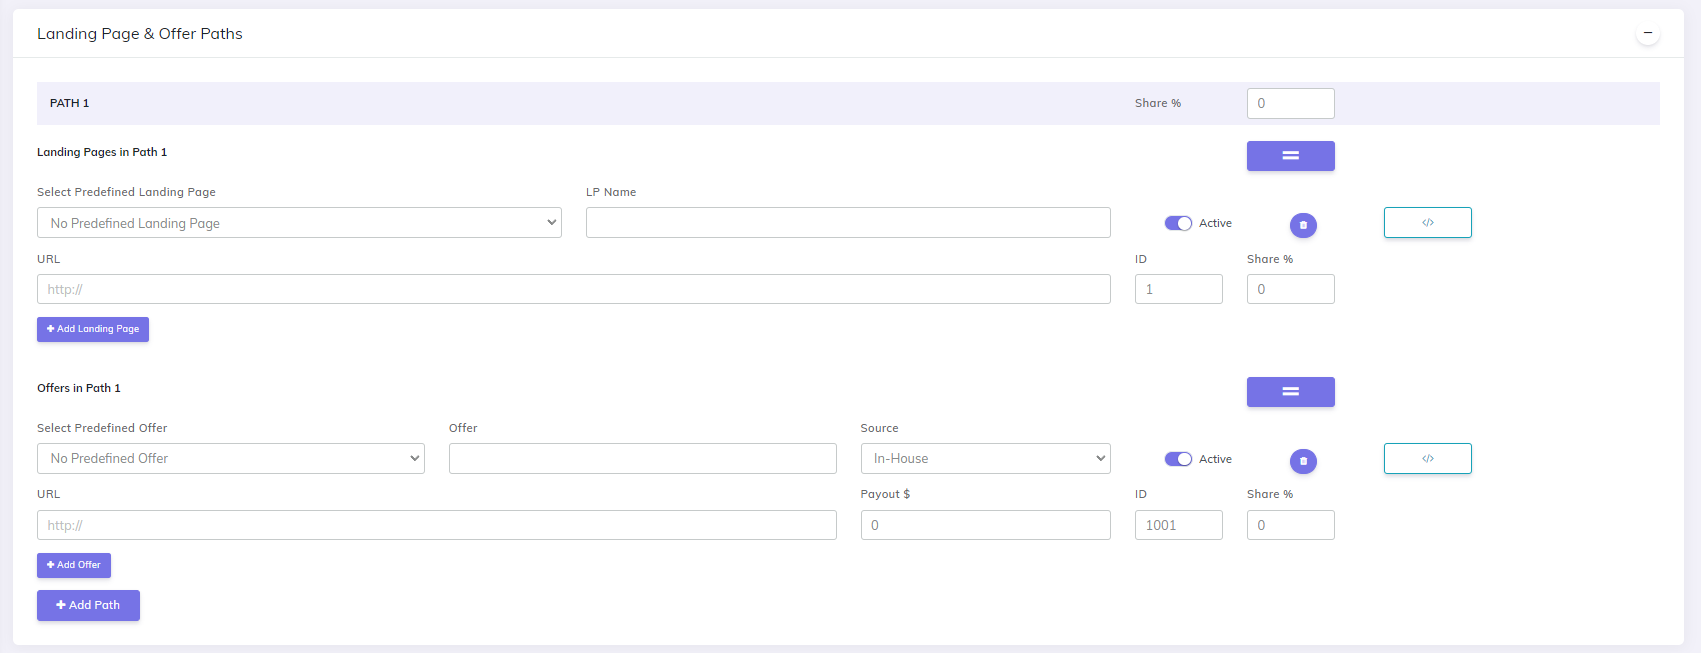Click the equalize button for Landing Pages

coord(1290,156)
